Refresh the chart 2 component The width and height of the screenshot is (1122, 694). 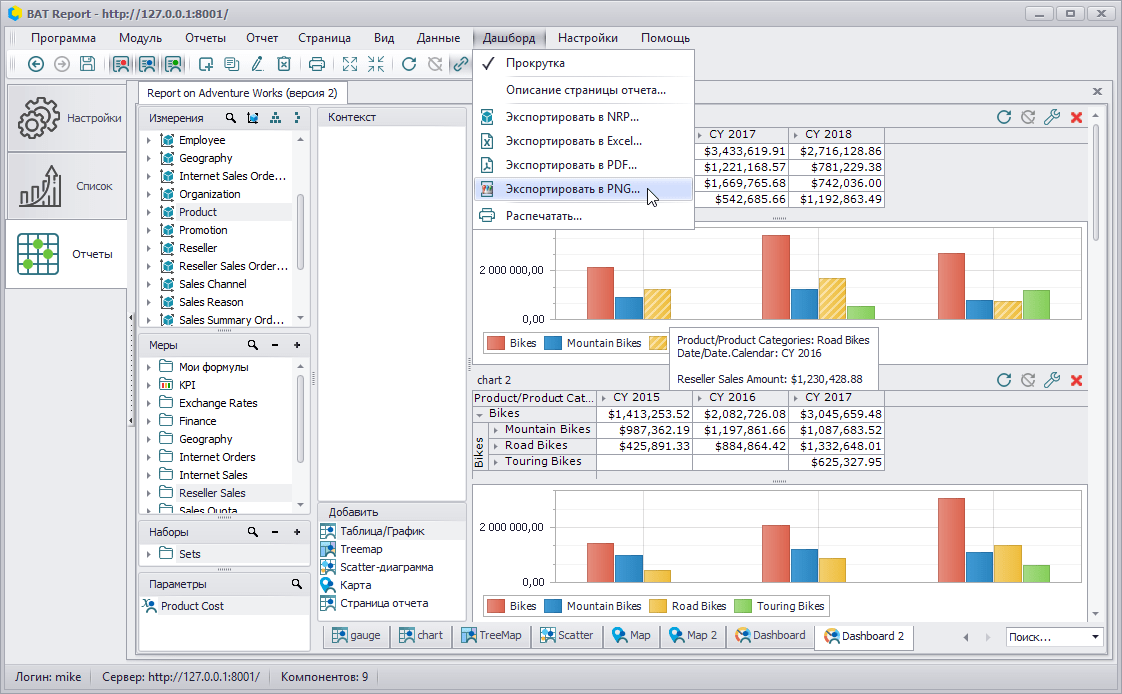[1004, 380]
